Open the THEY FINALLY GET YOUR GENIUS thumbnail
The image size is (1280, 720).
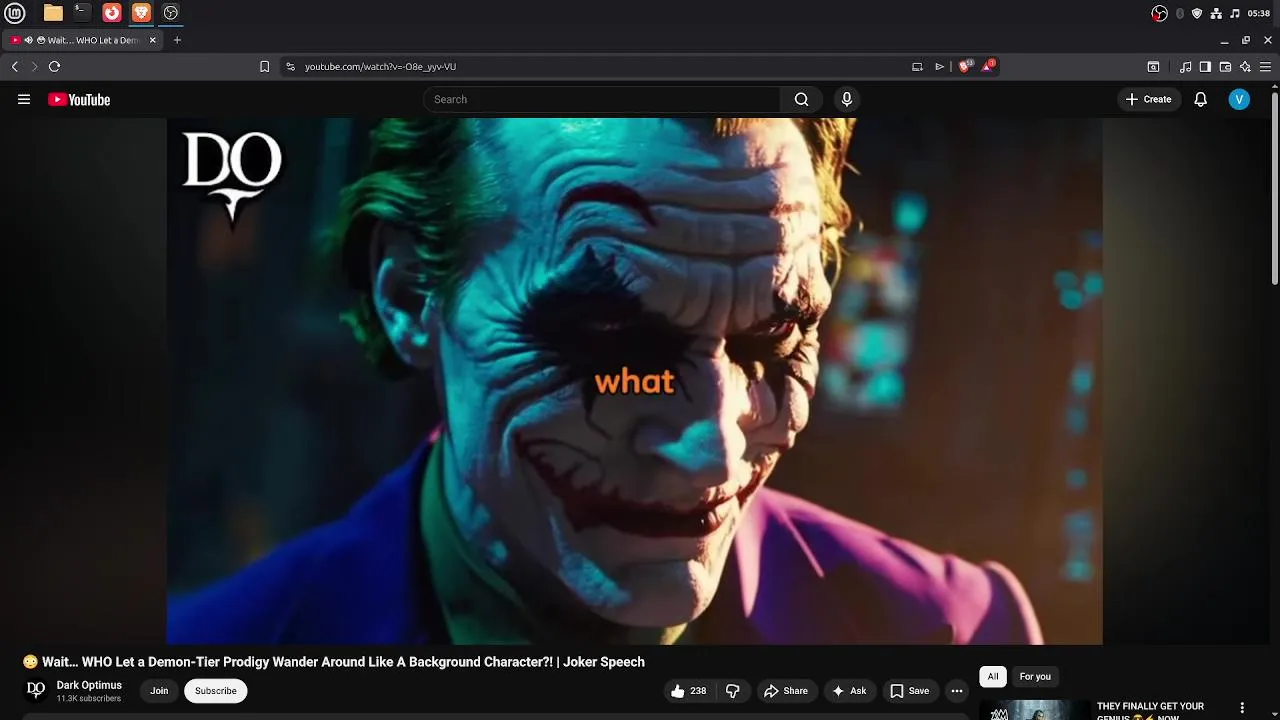point(1035,710)
